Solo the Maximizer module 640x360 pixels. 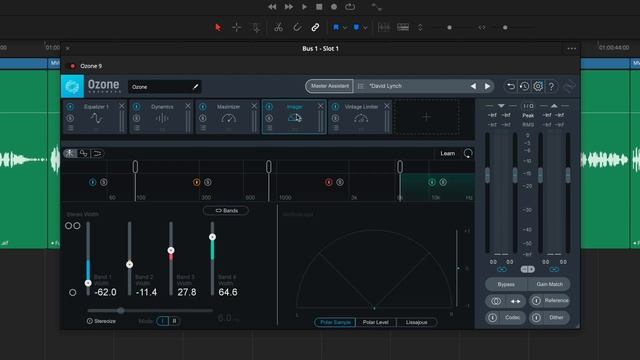[x=203, y=118]
